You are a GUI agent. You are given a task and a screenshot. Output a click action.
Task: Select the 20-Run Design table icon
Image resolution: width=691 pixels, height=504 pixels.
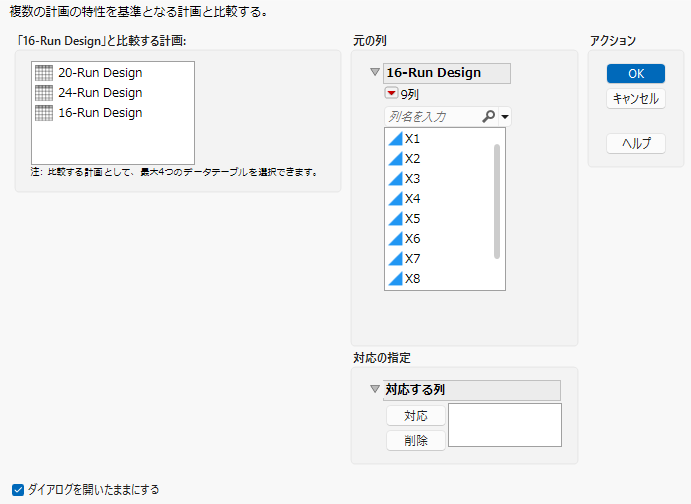point(44,73)
